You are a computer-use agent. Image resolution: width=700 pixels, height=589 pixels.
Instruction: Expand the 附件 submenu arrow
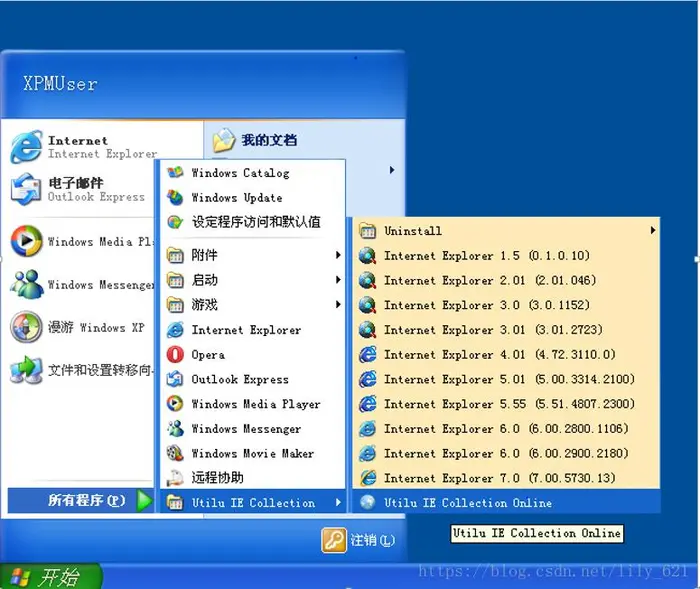[x=338, y=255]
